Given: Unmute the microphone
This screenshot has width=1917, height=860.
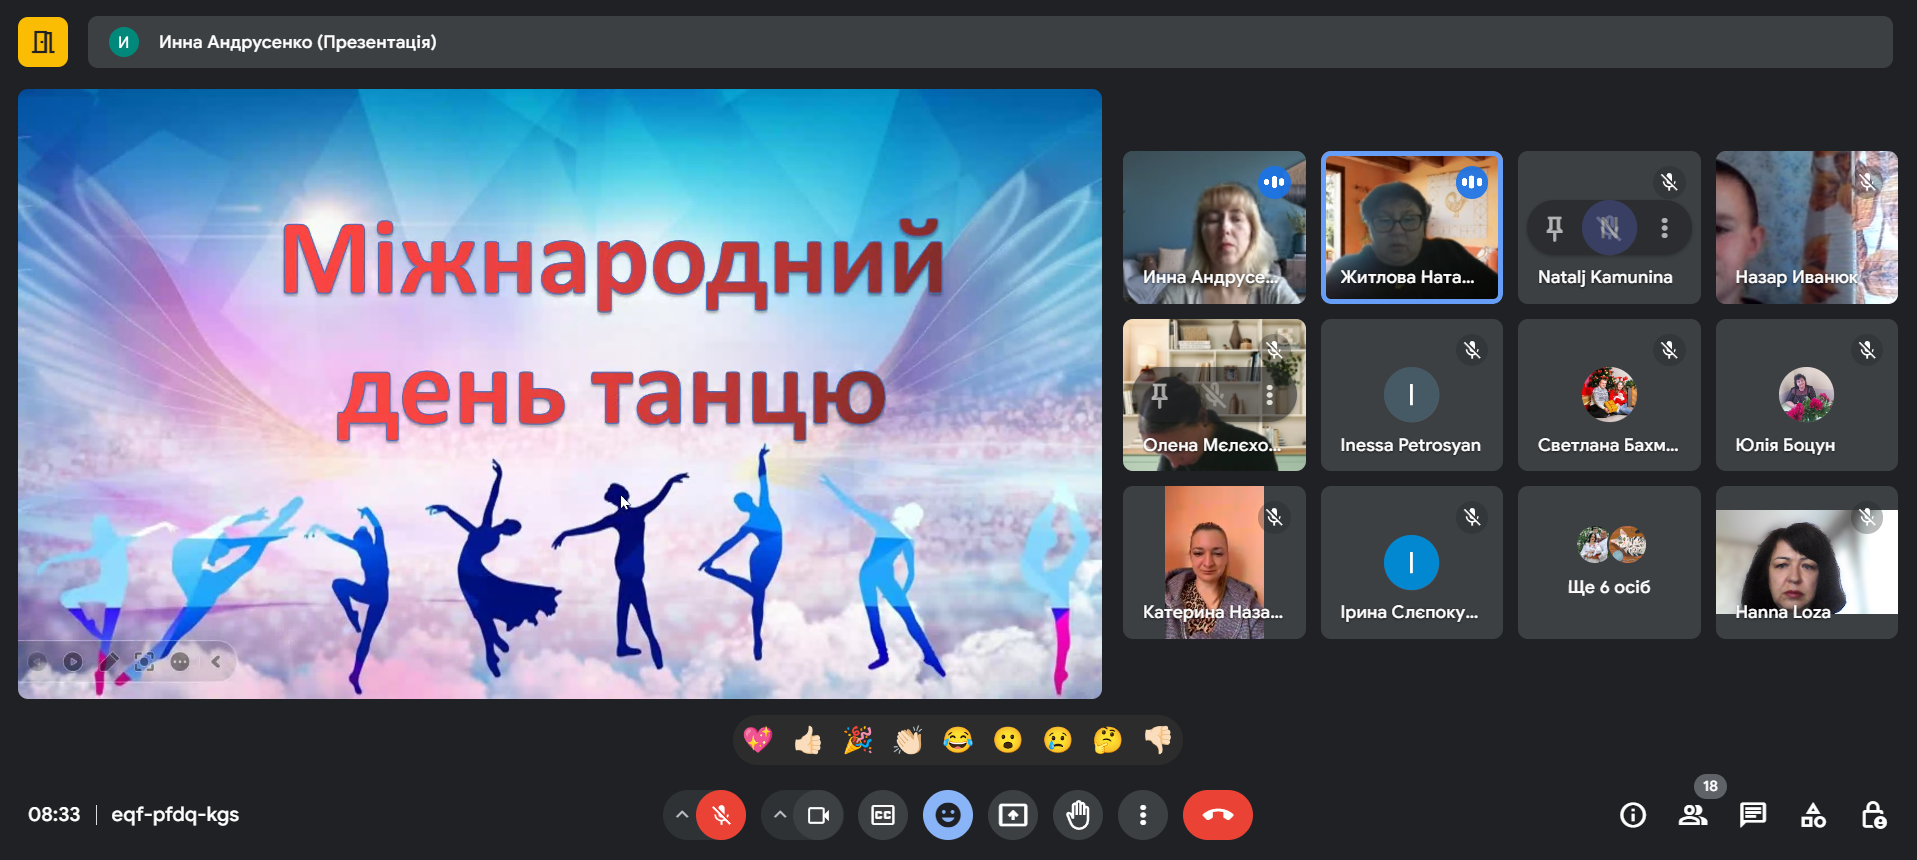Looking at the screenshot, I should click(721, 815).
